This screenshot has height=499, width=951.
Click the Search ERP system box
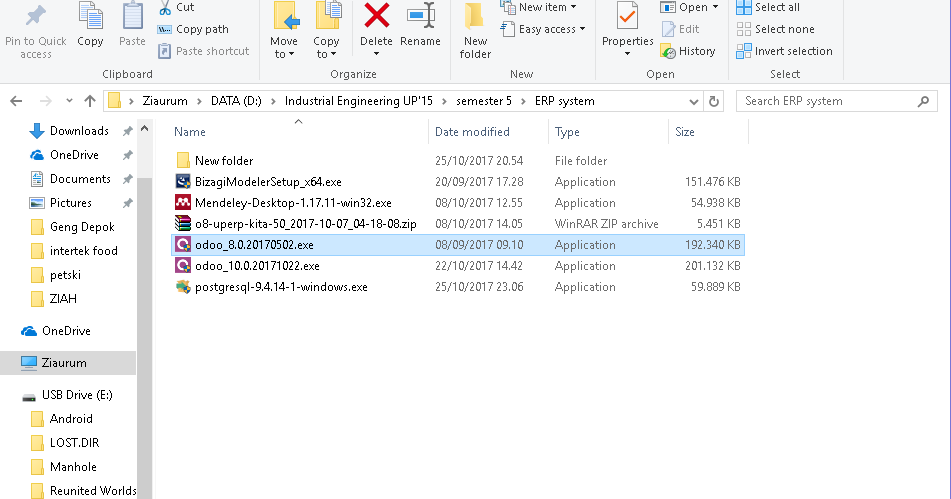click(836, 101)
